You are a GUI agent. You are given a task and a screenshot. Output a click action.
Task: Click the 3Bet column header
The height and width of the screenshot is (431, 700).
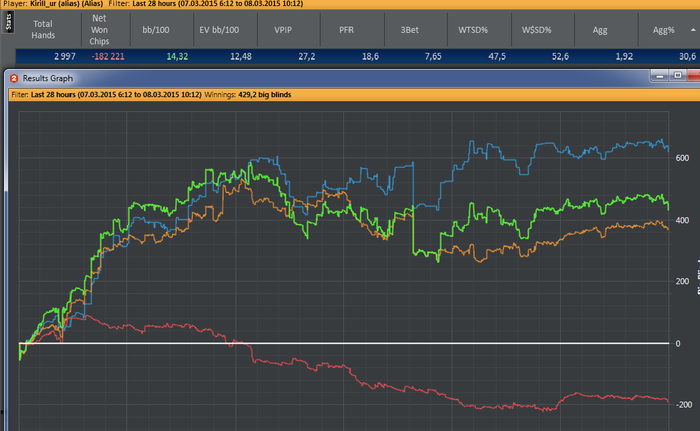[409, 30]
